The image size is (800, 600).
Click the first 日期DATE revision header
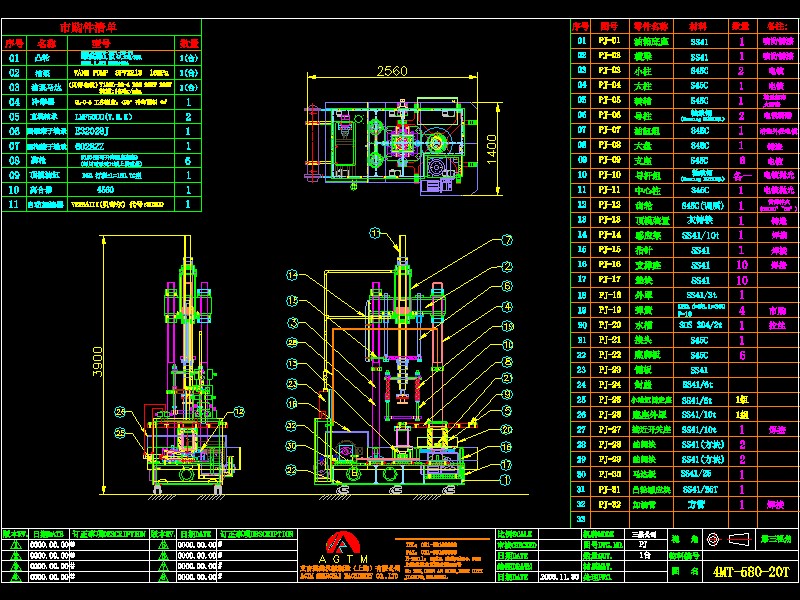(48, 534)
